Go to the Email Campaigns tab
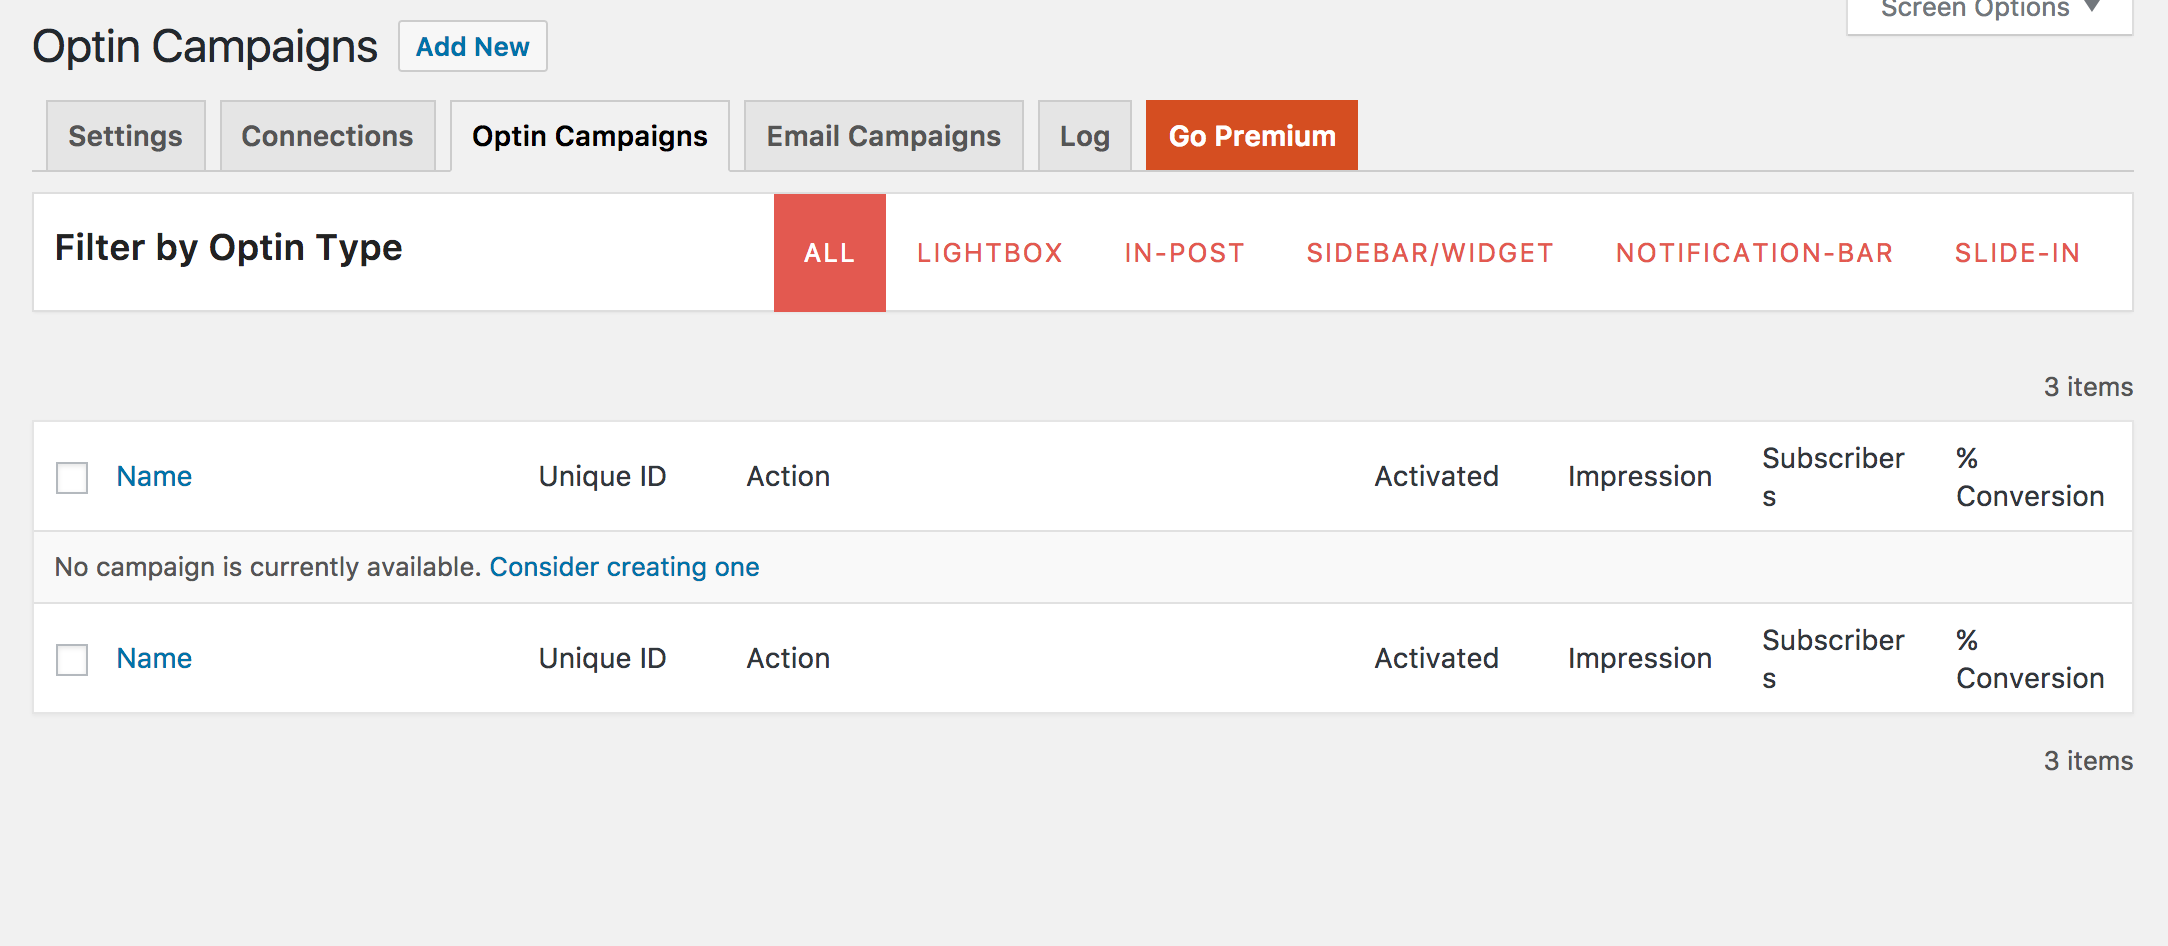This screenshot has width=2168, height=946. click(883, 136)
